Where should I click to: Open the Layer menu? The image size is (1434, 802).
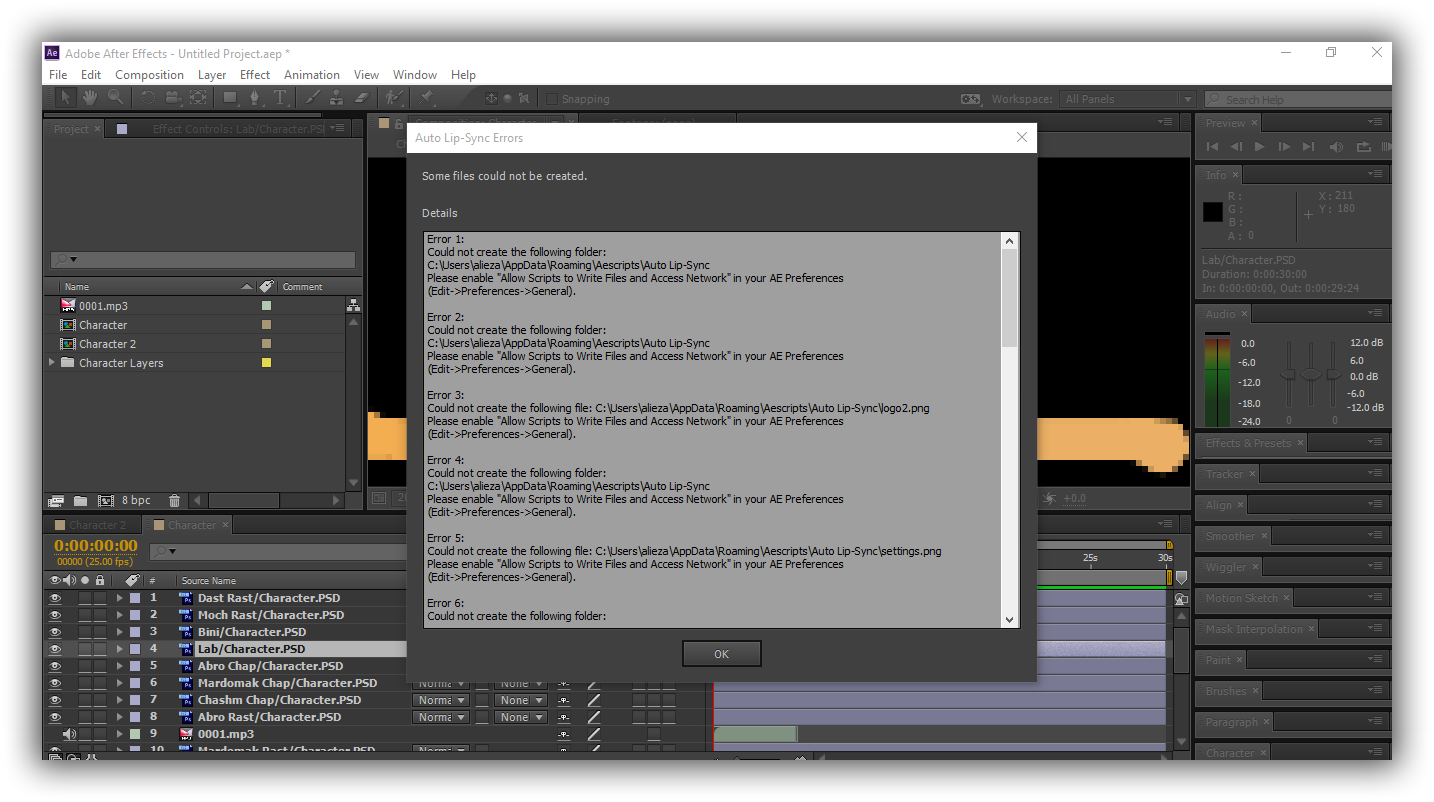212,75
